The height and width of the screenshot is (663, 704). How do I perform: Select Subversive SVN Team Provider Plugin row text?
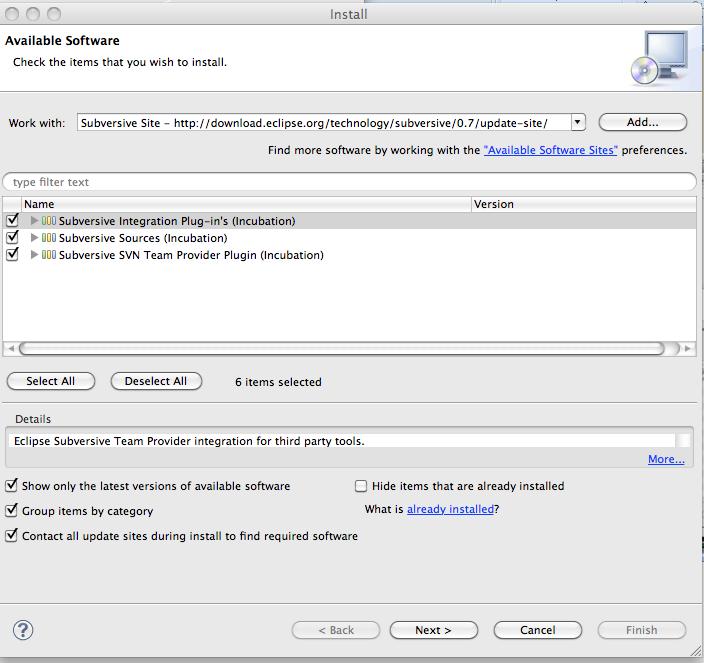(x=191, y=255)
